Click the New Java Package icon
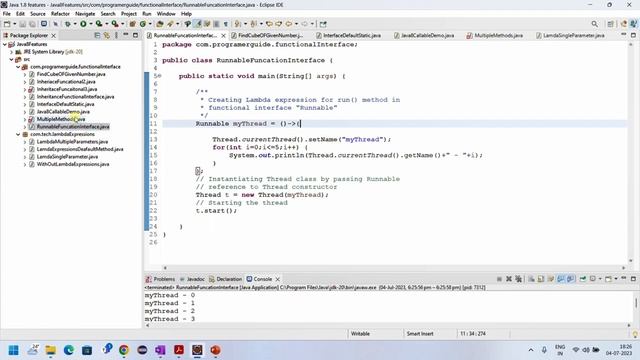 pyautogui.click(x=132, y=24)
